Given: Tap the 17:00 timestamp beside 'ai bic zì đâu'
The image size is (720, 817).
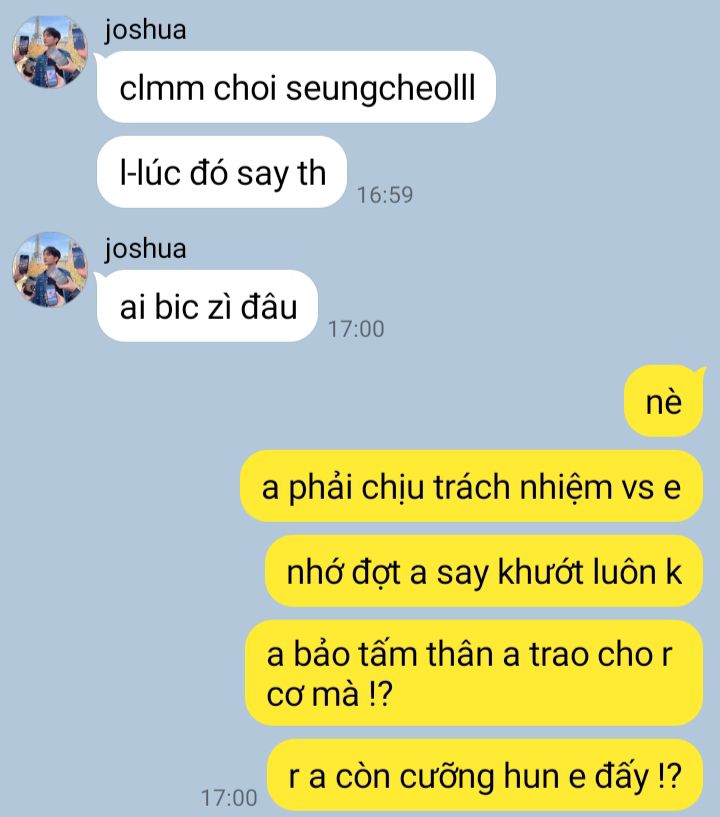Looking at the screenshot, I should tap(356, 329).
